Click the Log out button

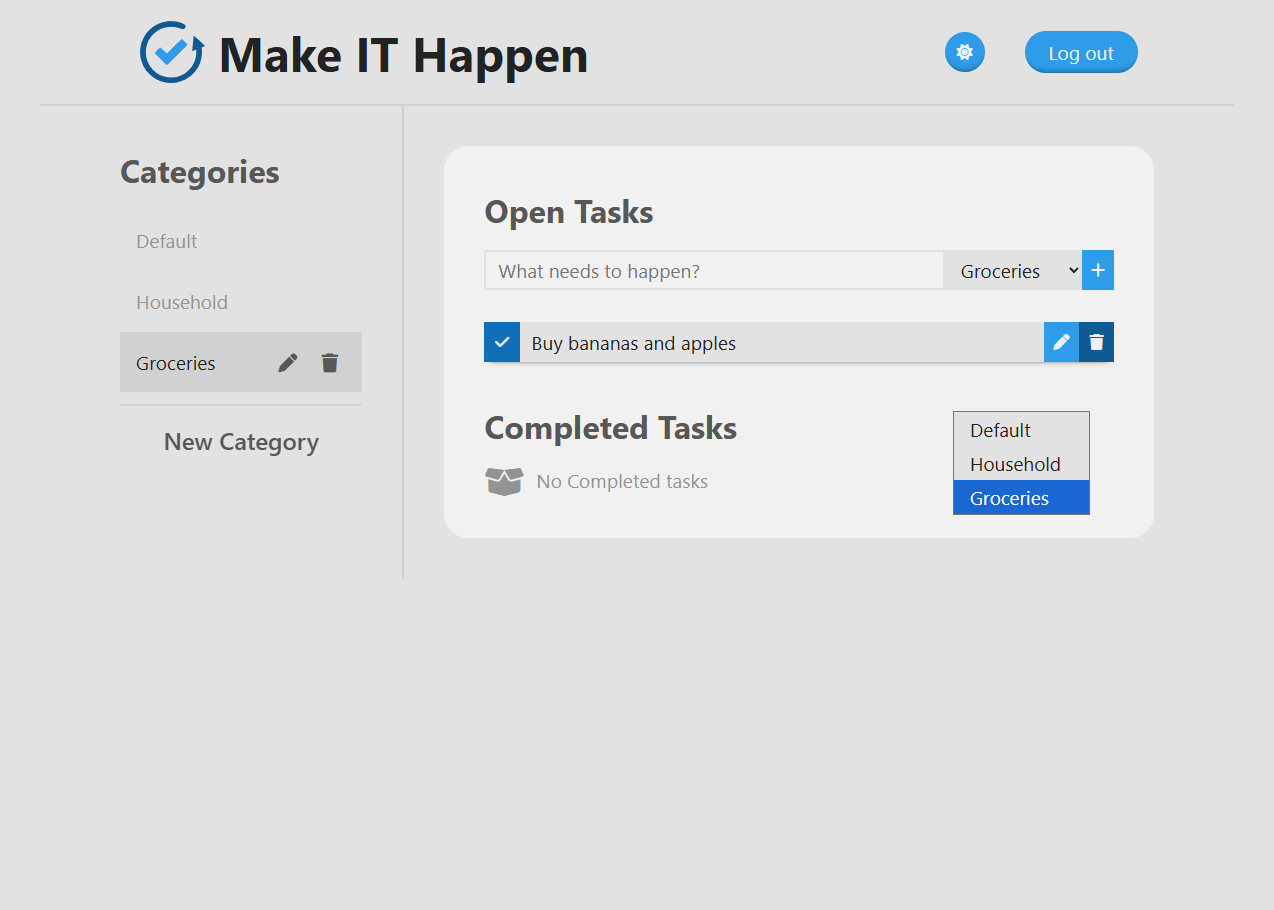tap(1080, 52)
